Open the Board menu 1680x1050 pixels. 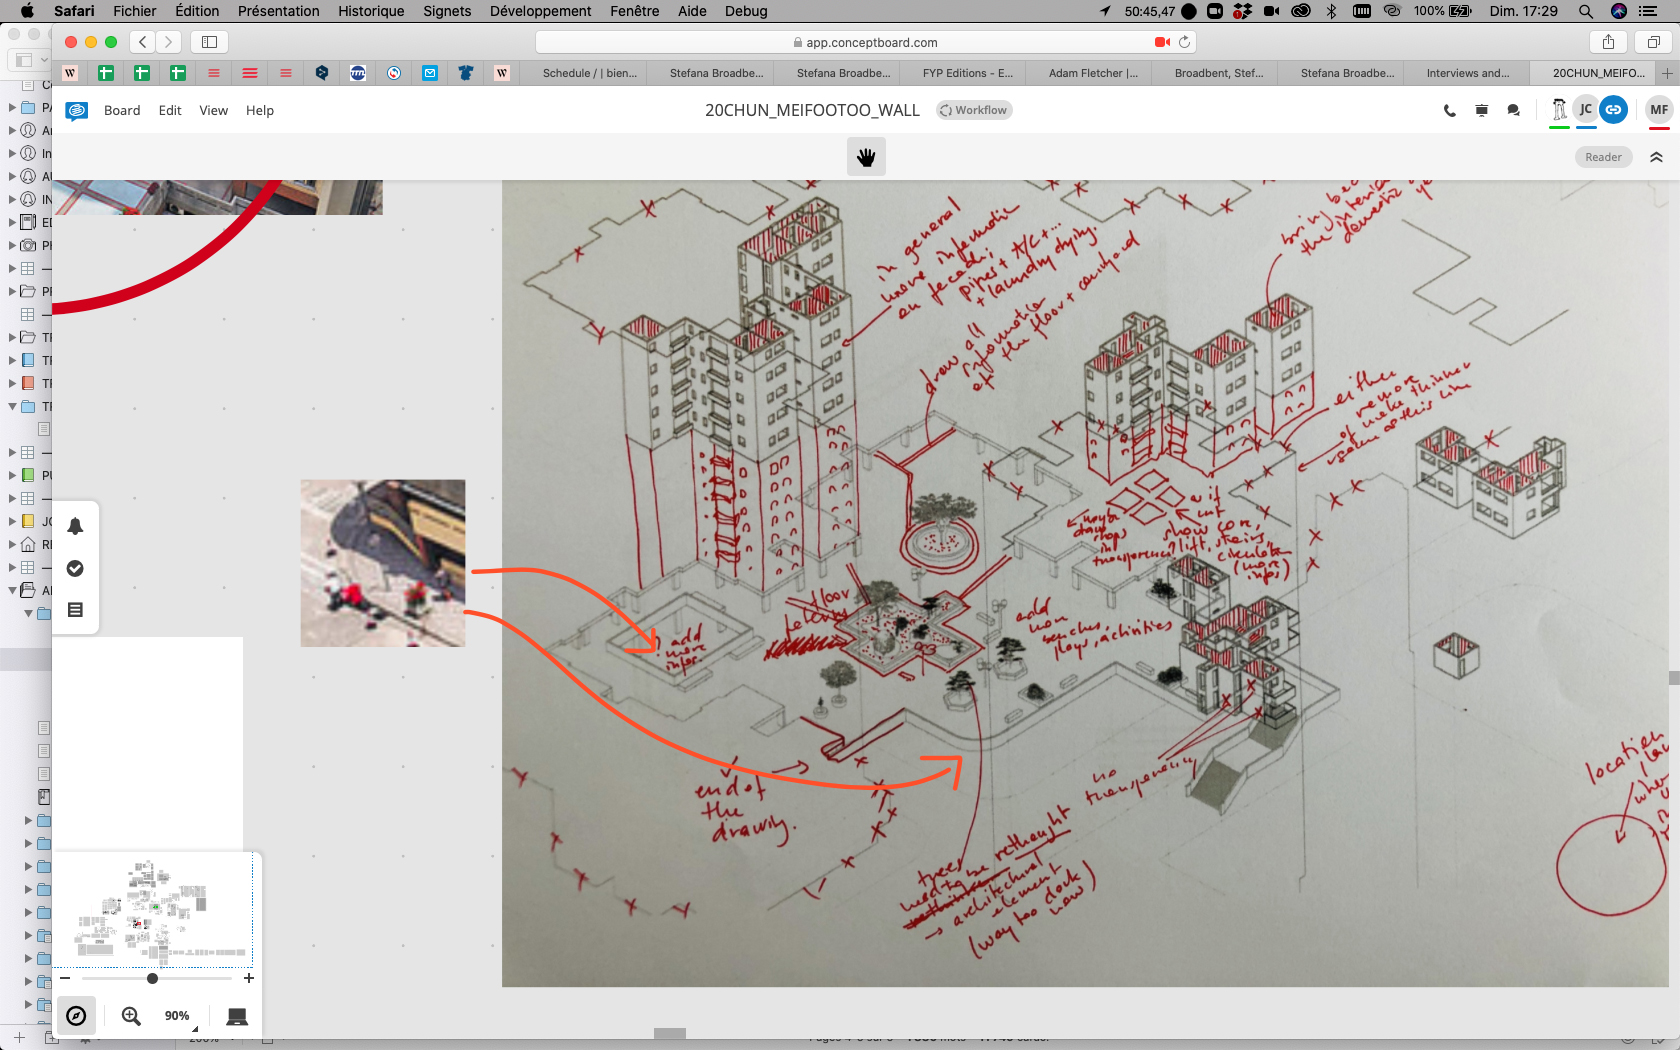tap(122, 110)
